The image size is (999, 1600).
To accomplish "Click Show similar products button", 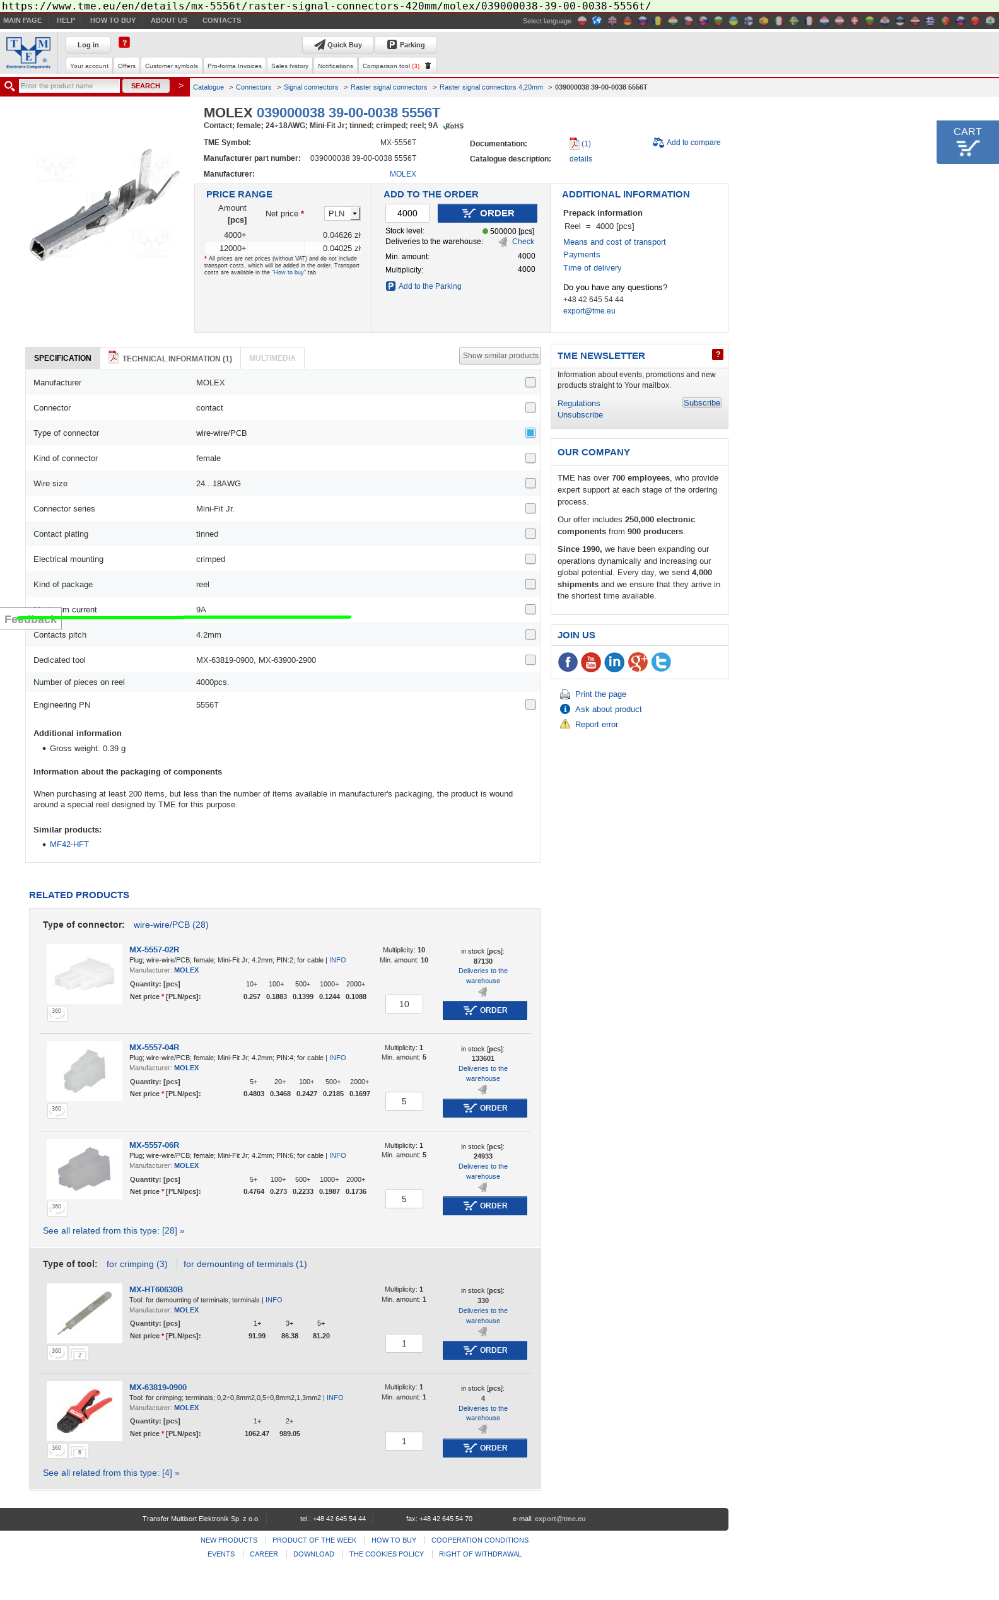I will [500, 356].
